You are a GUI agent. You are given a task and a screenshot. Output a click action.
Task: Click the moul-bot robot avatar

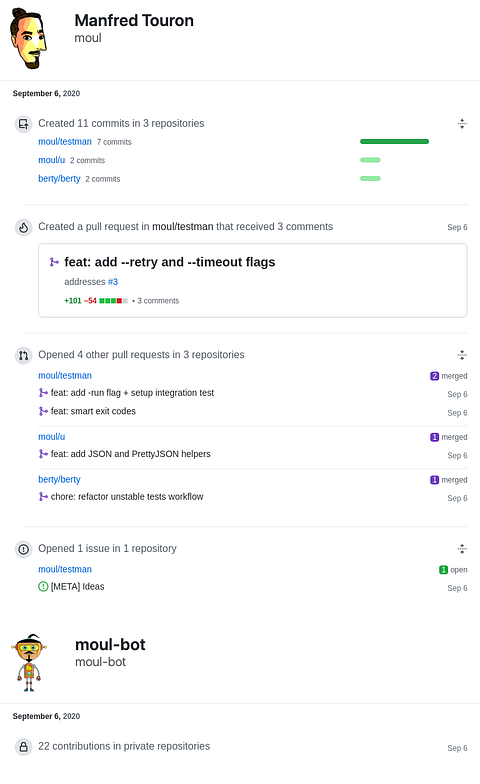[29, 662]
